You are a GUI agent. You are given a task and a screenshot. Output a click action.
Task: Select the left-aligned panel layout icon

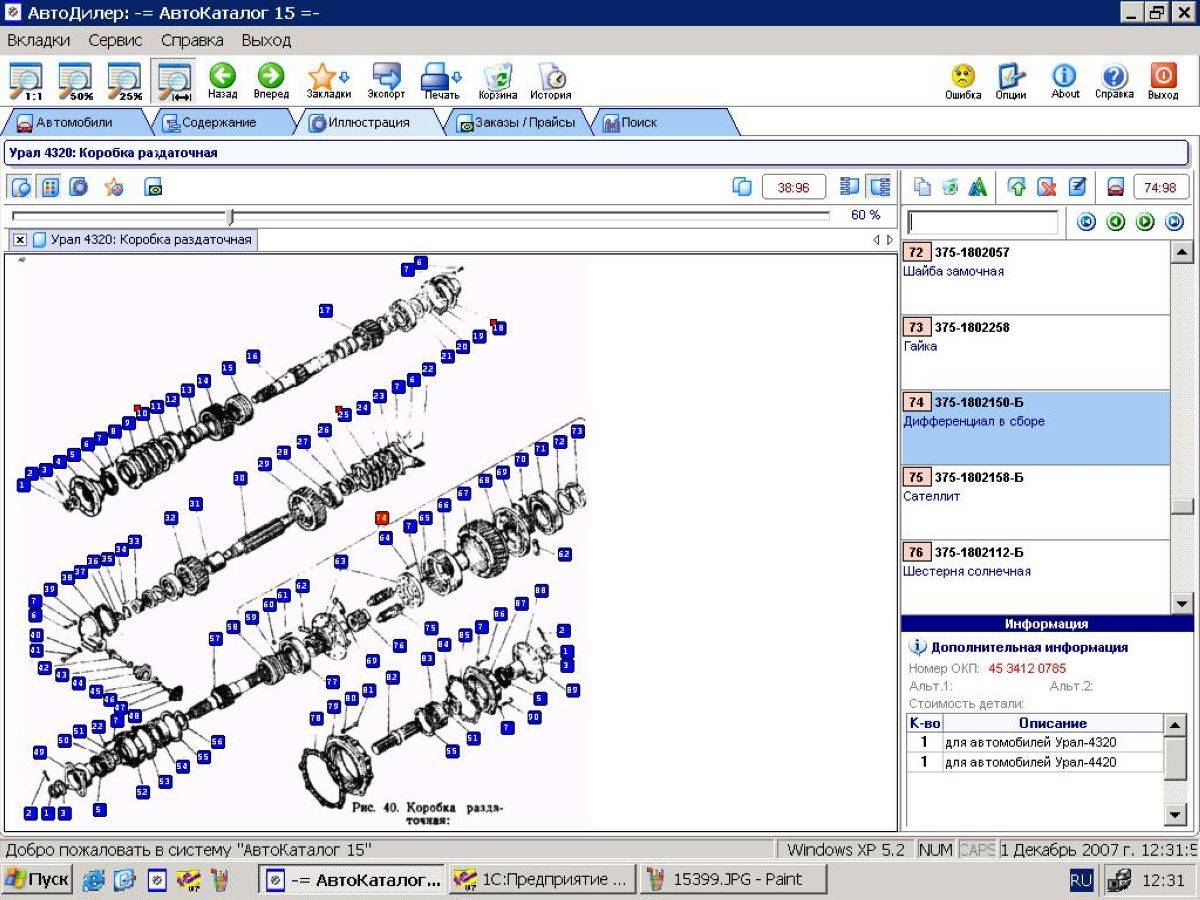tap(851, 187)
